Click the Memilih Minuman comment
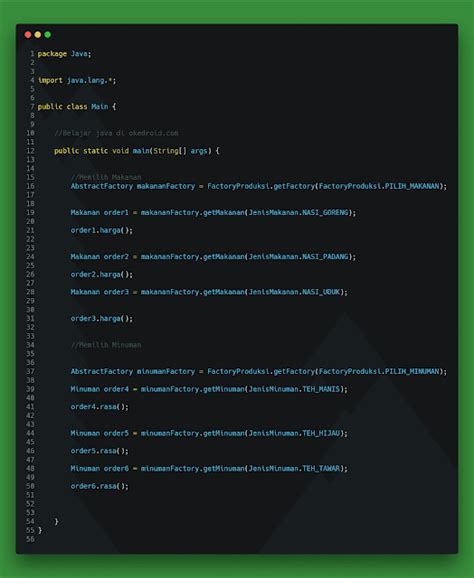The width and height of the screenshot is (474, 578). (106, 345)
